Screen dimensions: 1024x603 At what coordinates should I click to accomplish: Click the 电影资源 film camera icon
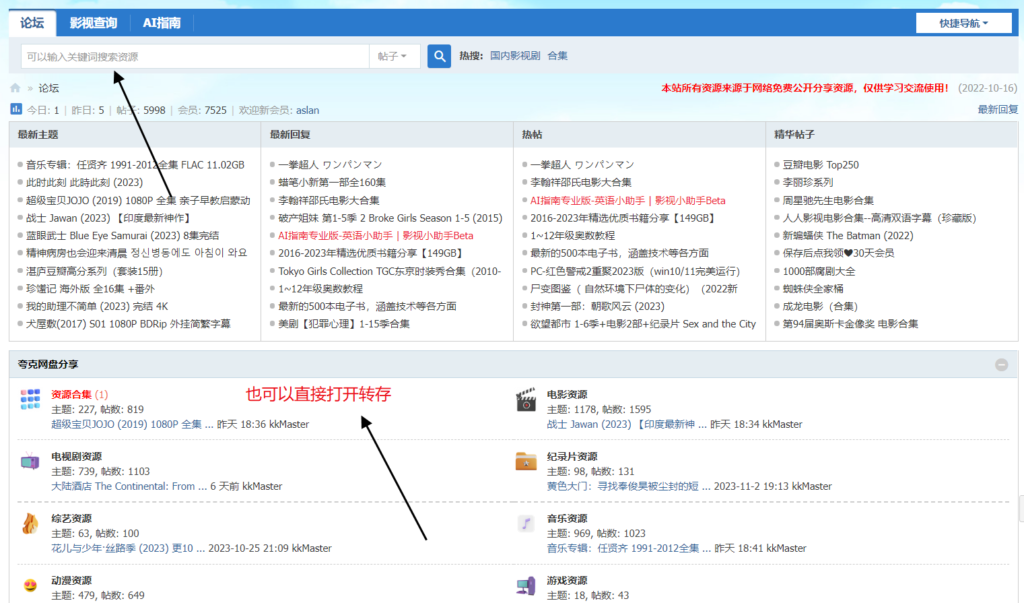(527, 399)
